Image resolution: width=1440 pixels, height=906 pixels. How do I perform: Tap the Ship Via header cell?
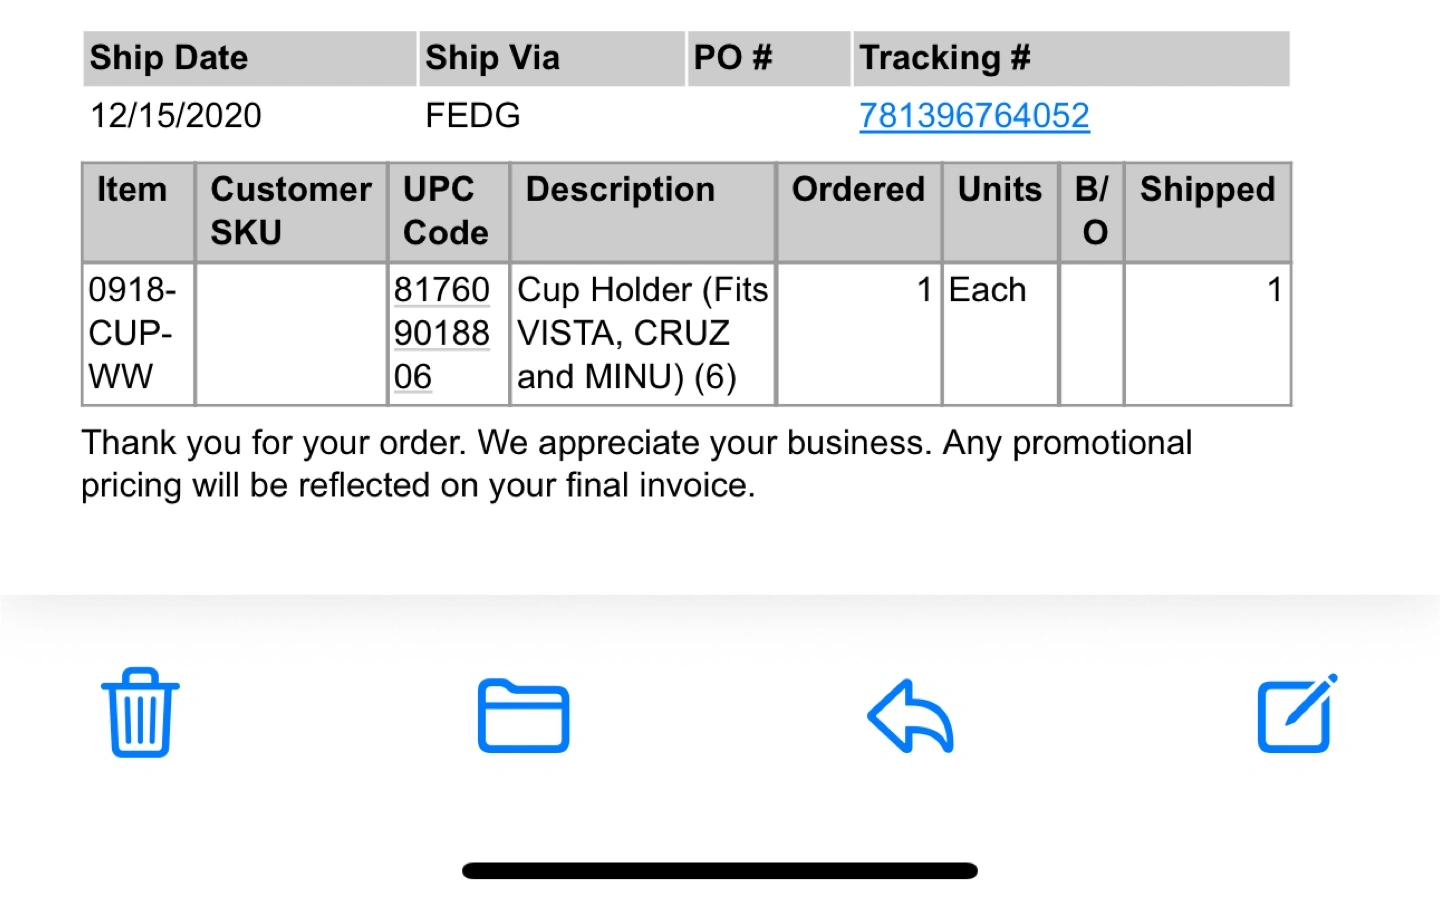(x=551, y=58)
